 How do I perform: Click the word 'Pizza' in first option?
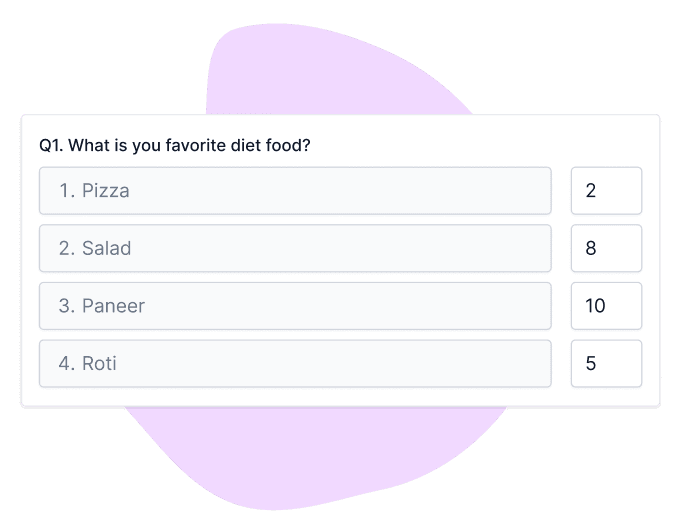[x=105, y=190]
